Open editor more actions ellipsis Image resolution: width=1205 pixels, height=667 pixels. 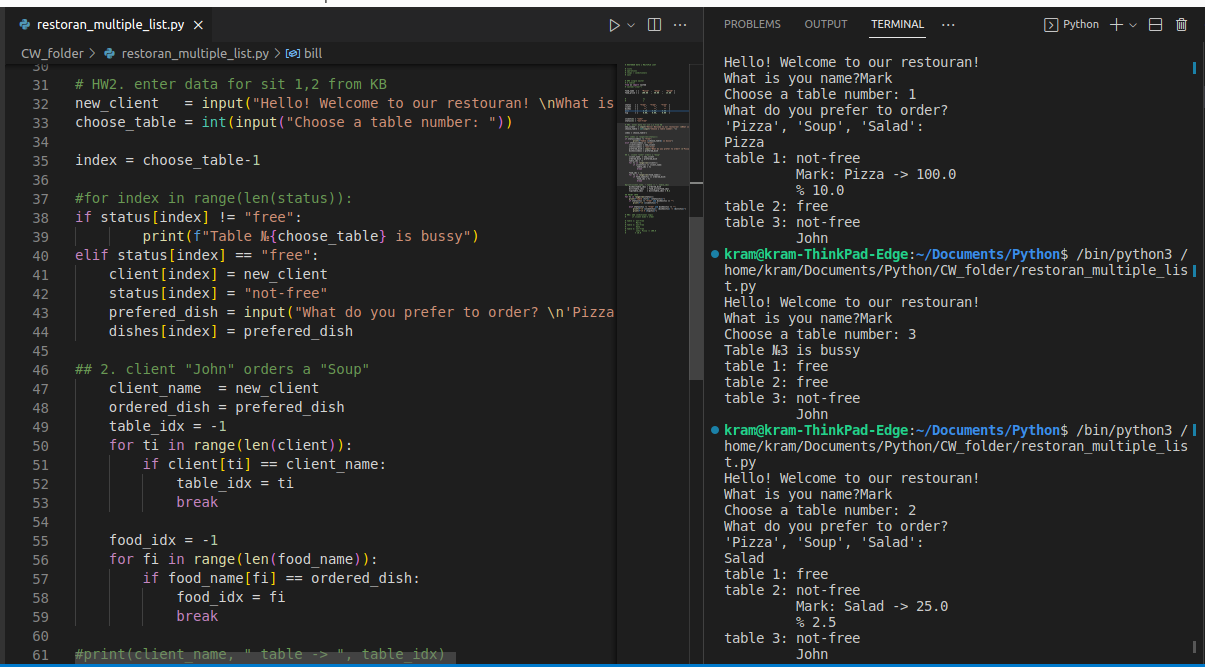point(680,25)
